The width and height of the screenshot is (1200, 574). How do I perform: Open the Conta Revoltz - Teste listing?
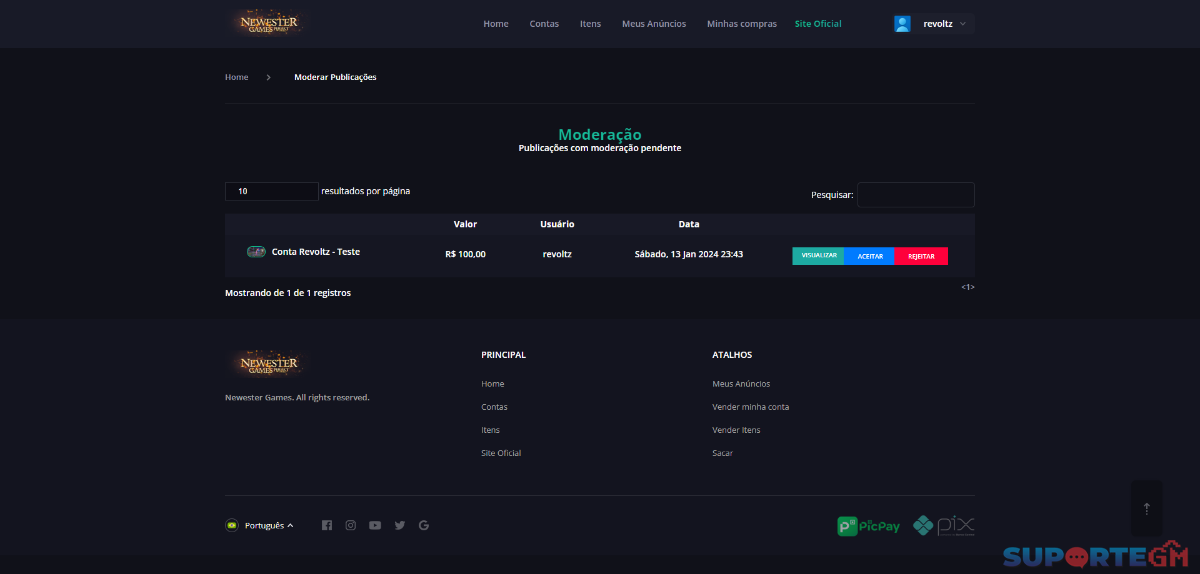click(x=316, y=252)
